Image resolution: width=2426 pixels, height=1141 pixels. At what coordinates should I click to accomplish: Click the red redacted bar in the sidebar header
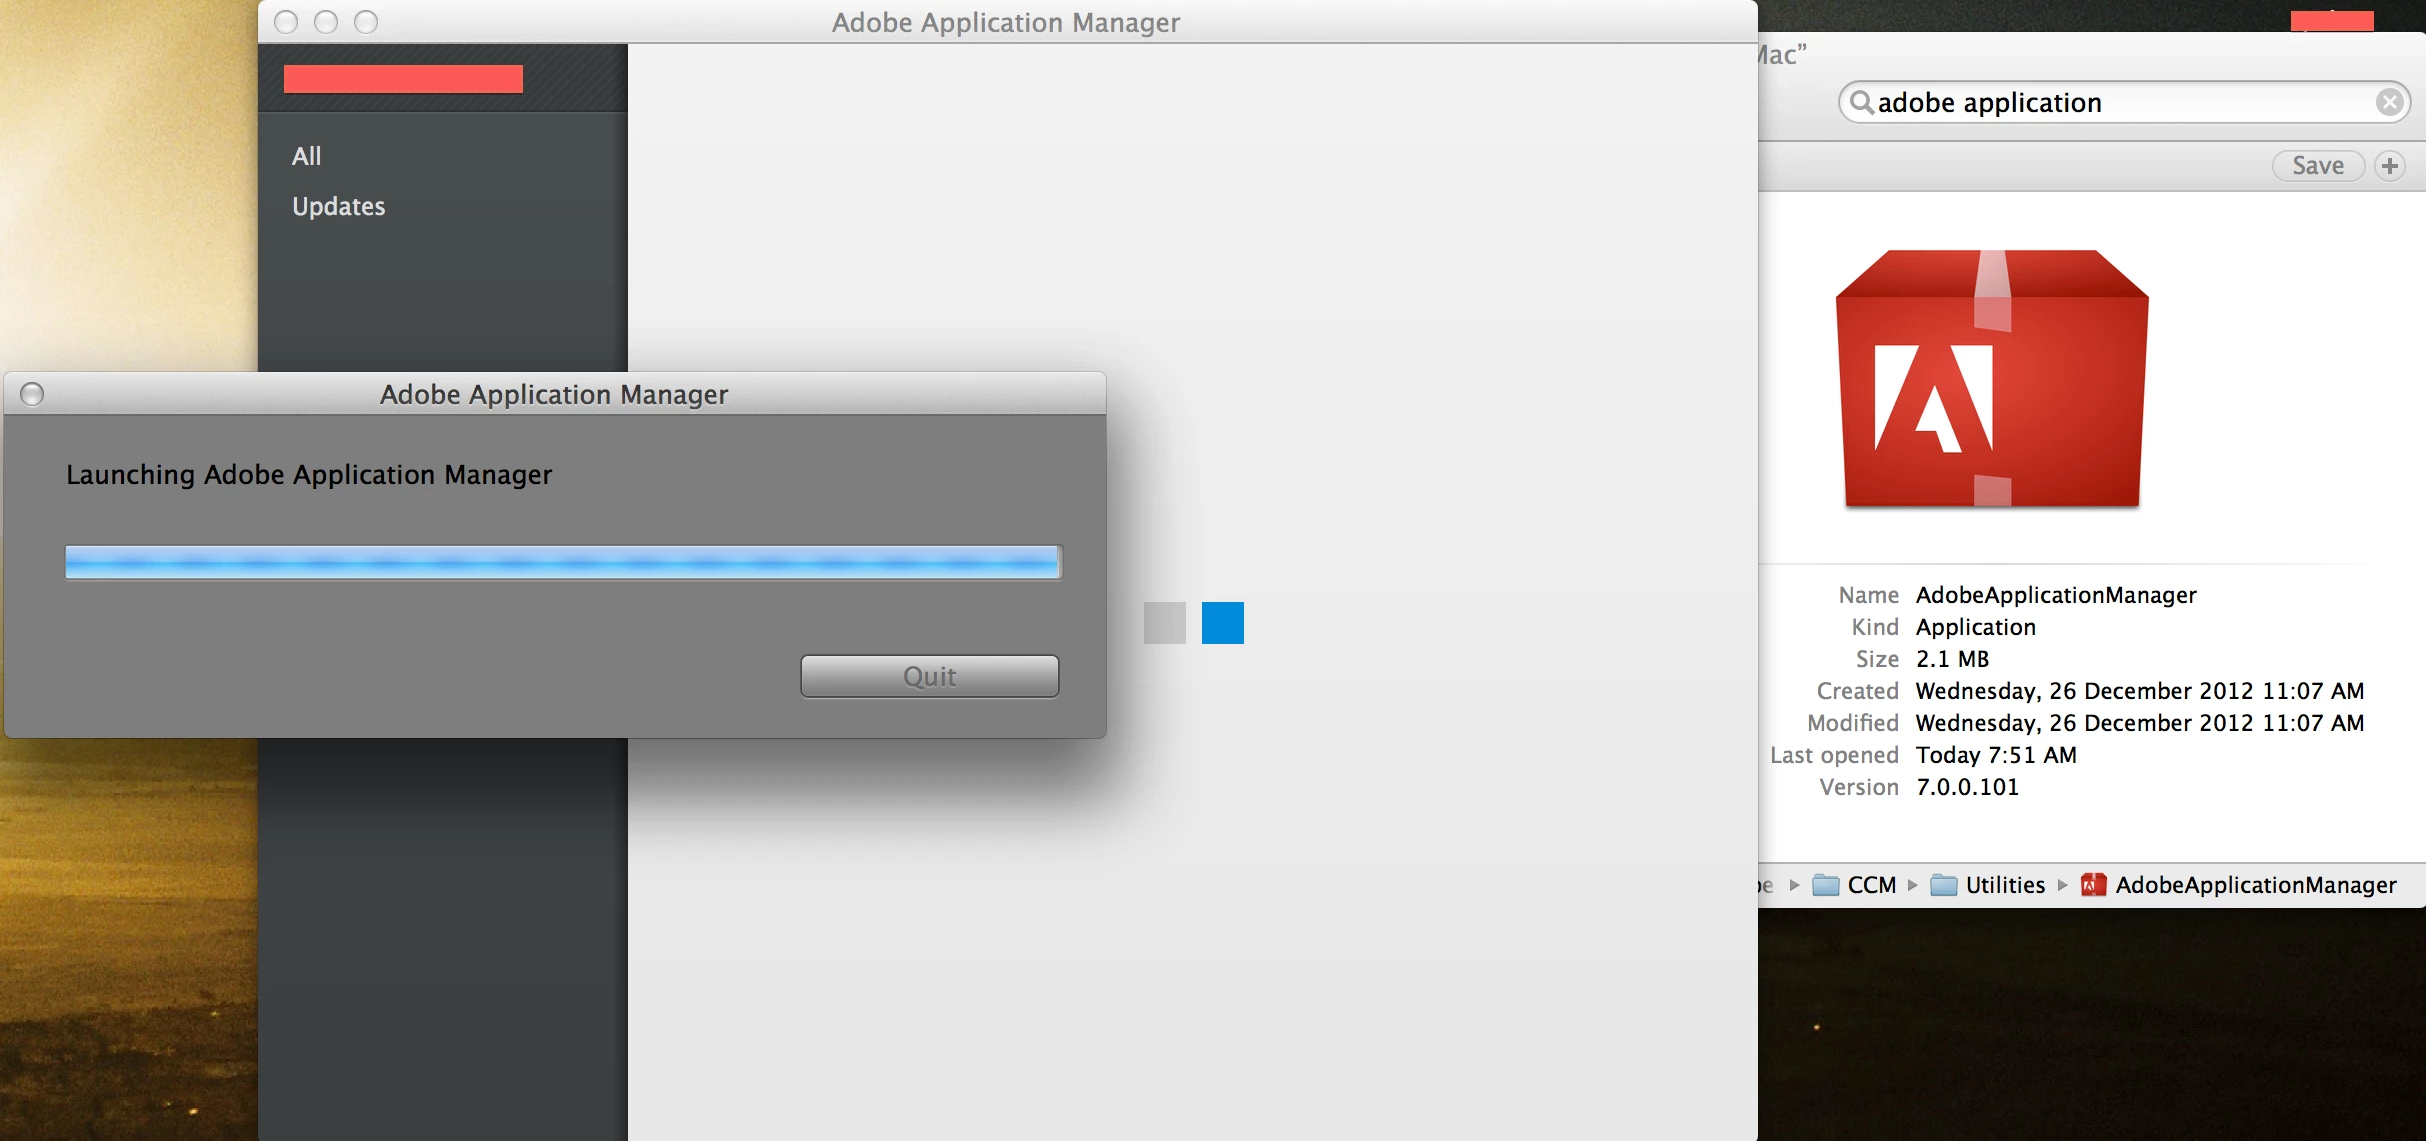tap(403, 79)
